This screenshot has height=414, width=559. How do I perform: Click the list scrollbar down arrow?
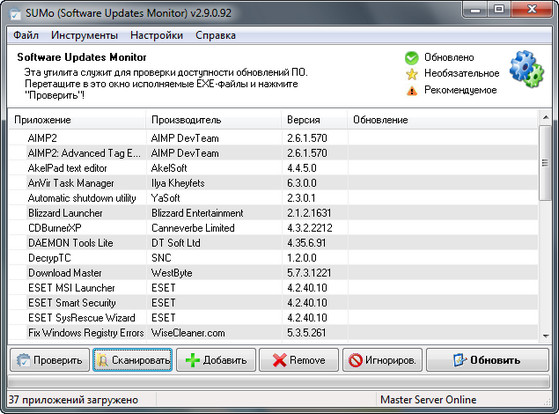545,336
